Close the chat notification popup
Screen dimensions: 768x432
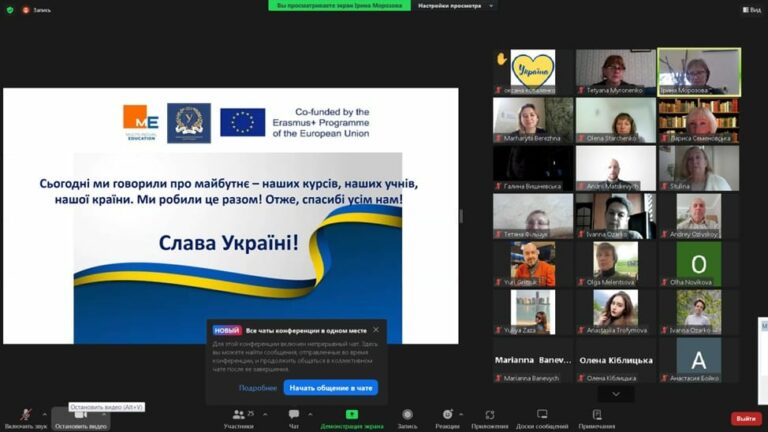click(x=376, y=330)
